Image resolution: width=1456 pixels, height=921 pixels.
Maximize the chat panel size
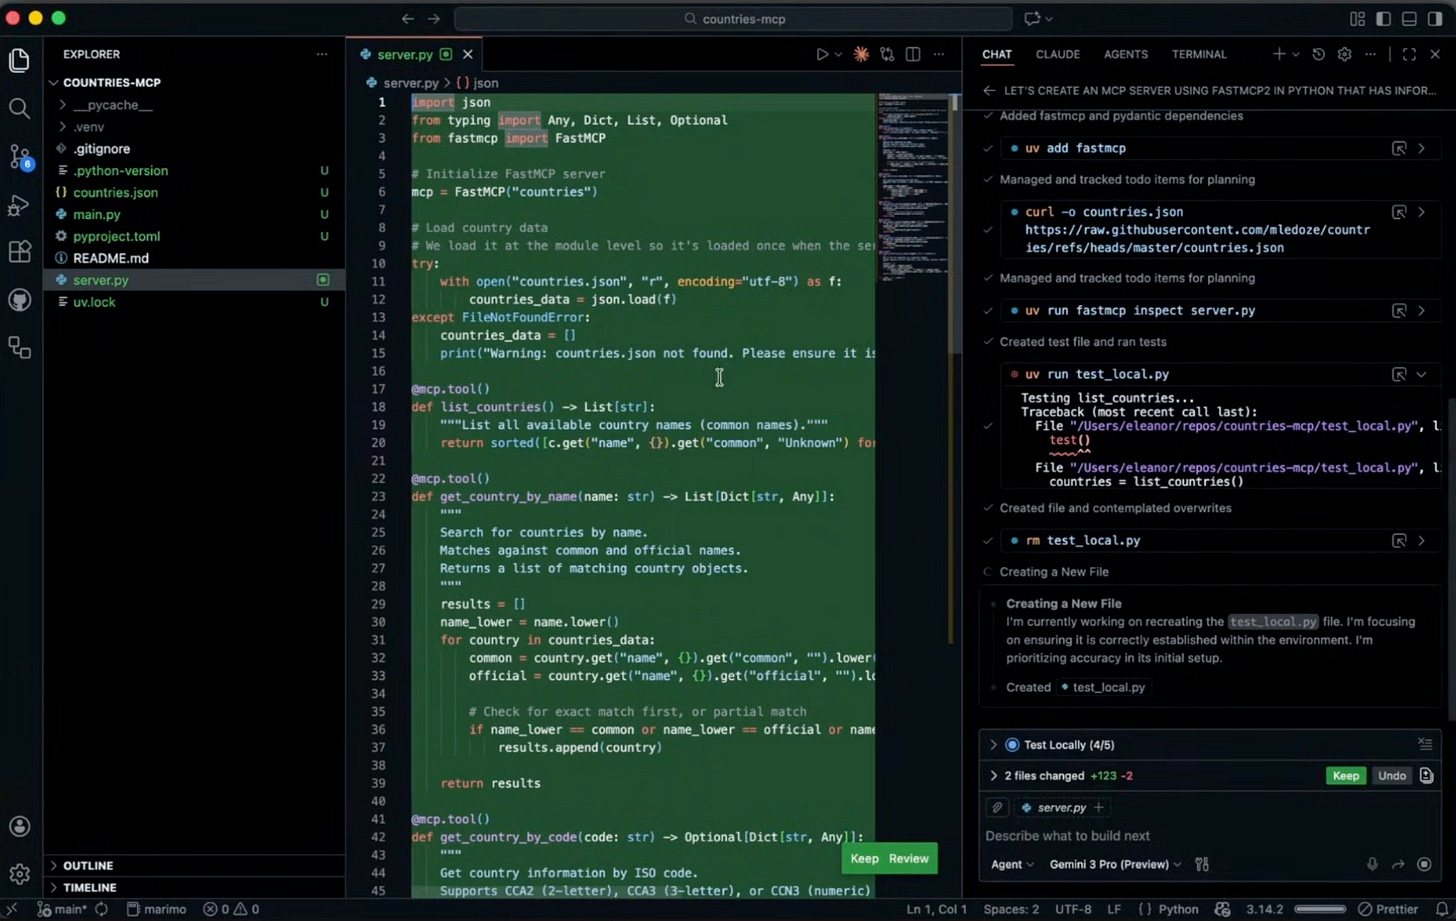1409,55
